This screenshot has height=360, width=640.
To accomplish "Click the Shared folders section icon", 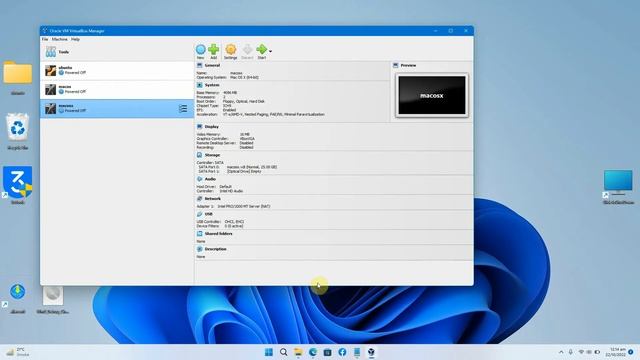I will tap(200, 234).
